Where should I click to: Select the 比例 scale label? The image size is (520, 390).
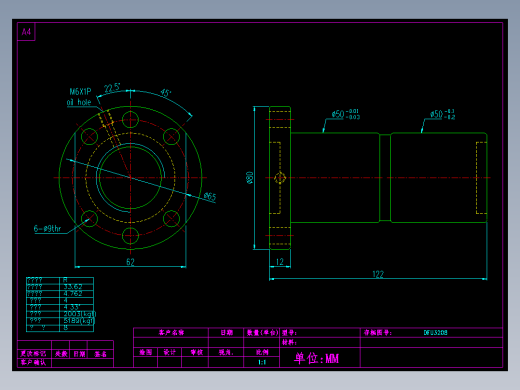[262, 352]
